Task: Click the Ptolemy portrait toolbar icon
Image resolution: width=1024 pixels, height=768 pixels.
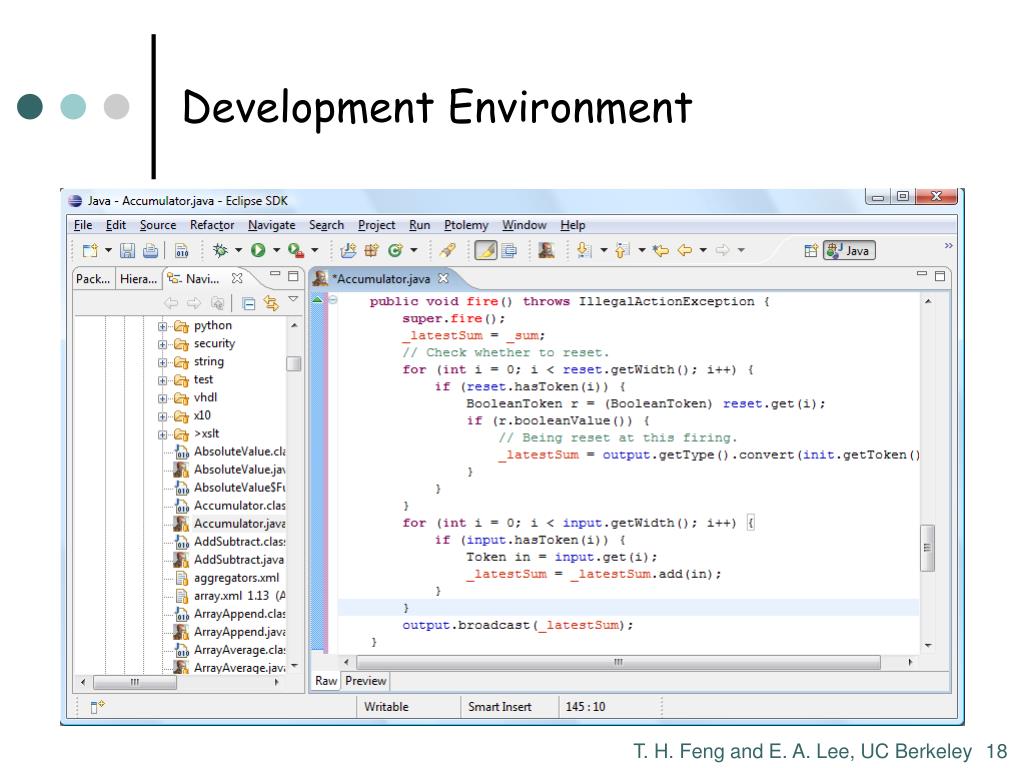Action: (547, 250)
